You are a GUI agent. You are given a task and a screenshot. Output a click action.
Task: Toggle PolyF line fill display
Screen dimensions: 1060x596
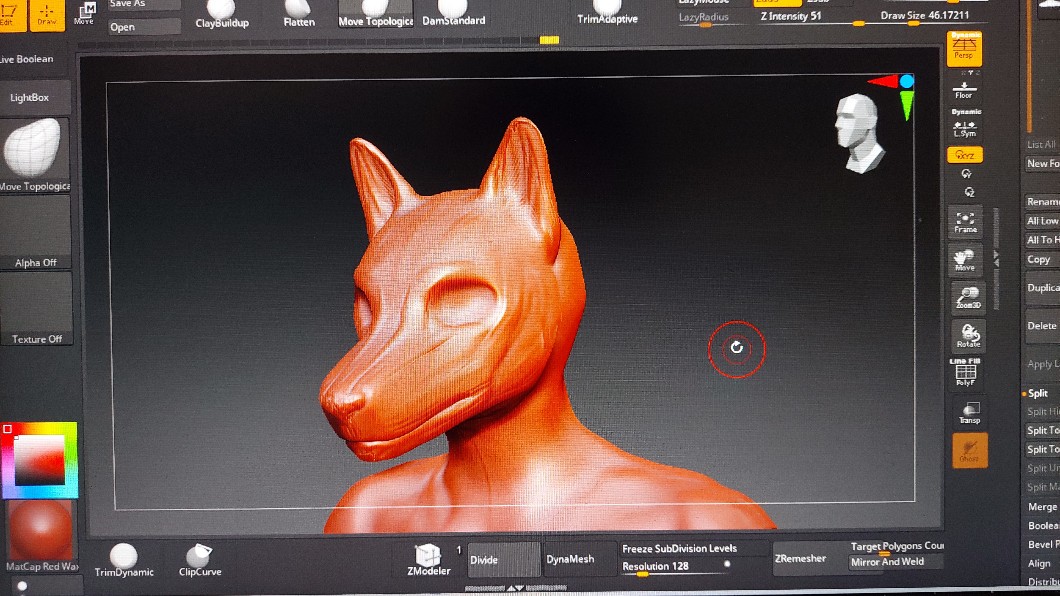tap(966, 374)
